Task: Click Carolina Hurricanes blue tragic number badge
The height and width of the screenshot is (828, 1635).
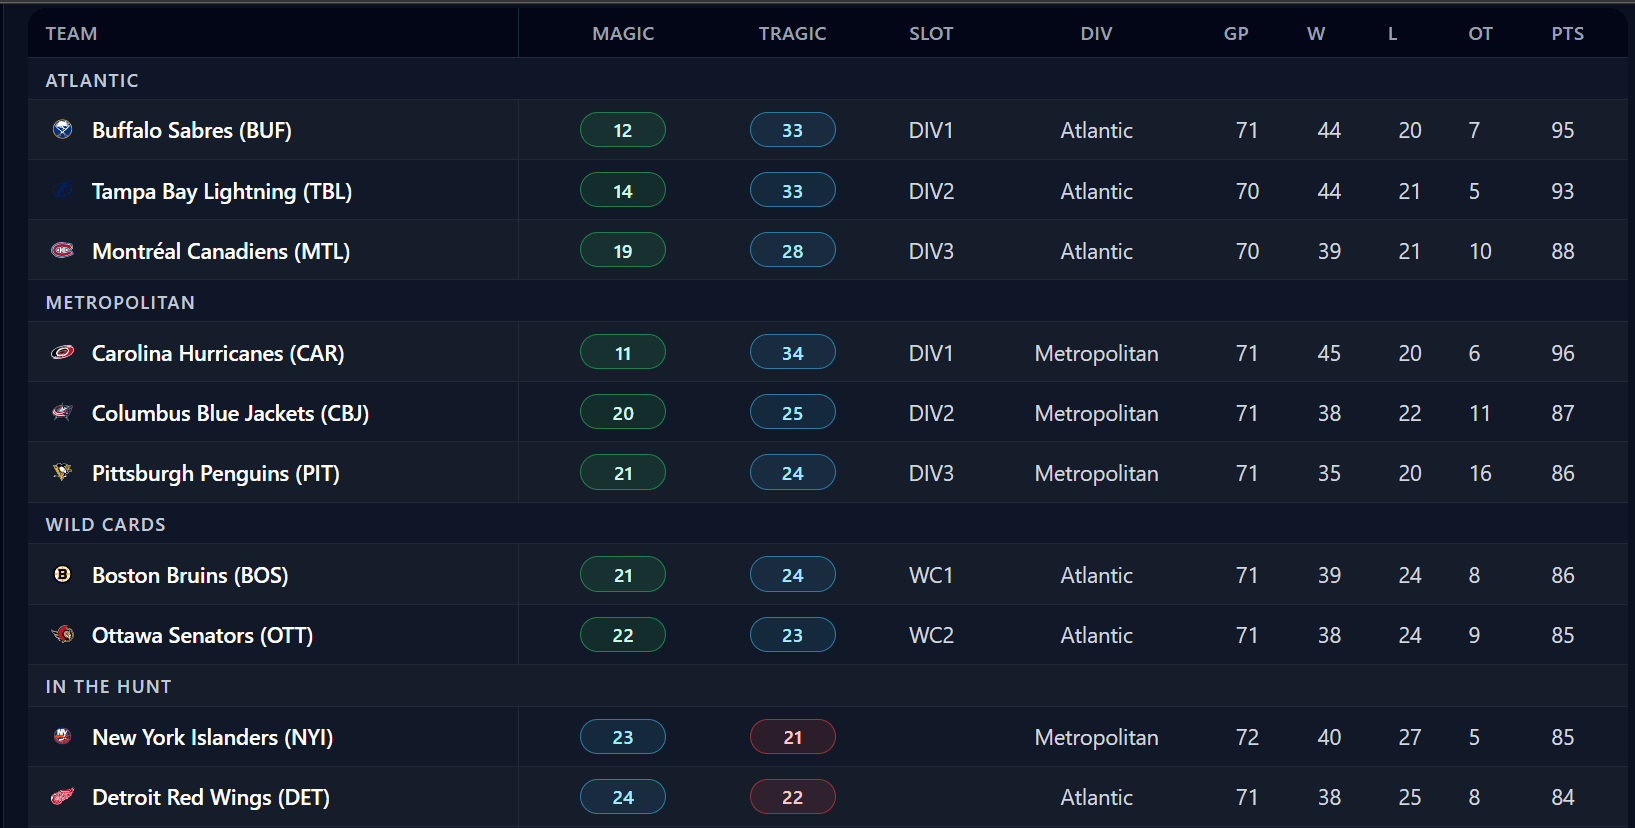Action: click(792, 353)
